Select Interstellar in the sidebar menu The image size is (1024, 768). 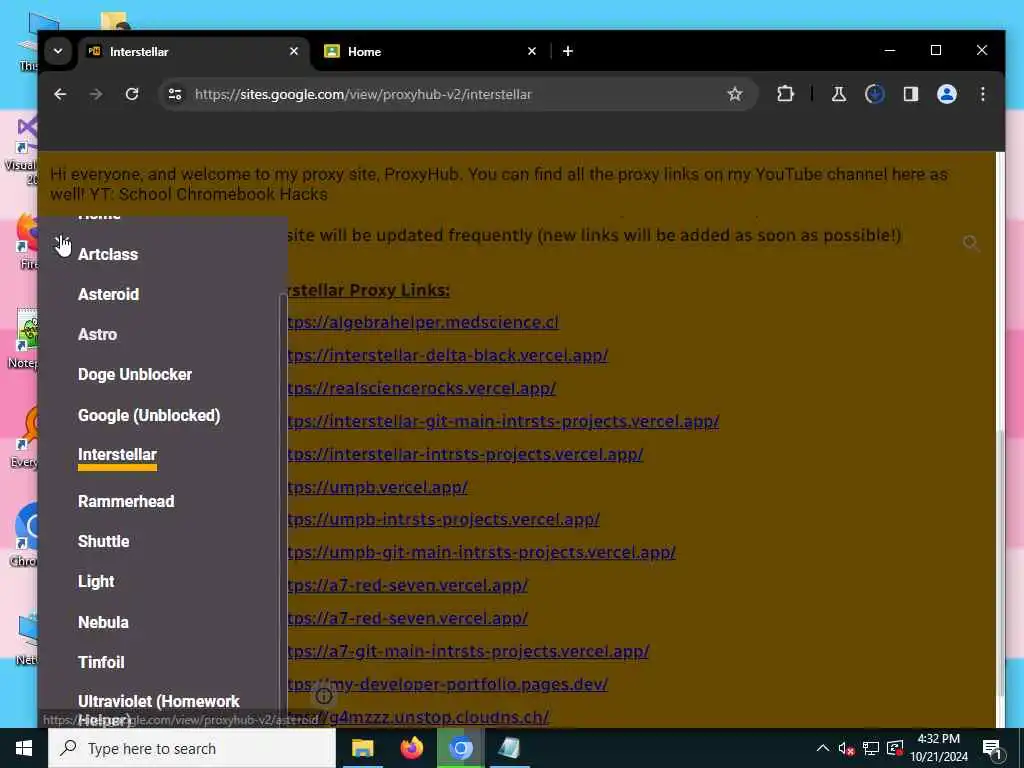[118, 455]
